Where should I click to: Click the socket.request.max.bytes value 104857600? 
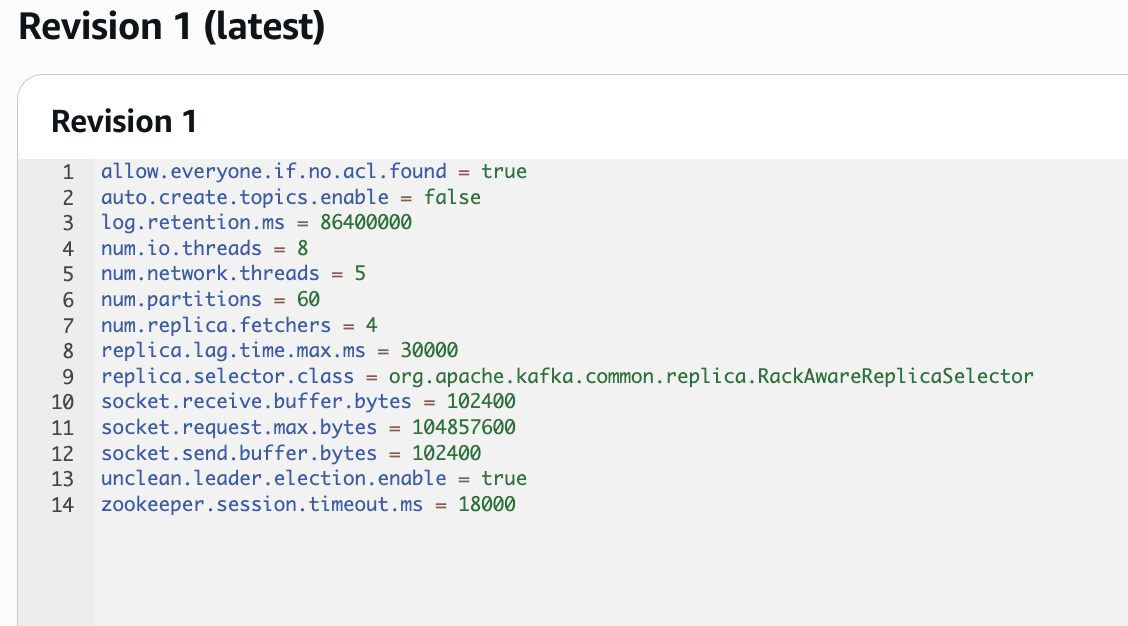[x=463, y=427]
